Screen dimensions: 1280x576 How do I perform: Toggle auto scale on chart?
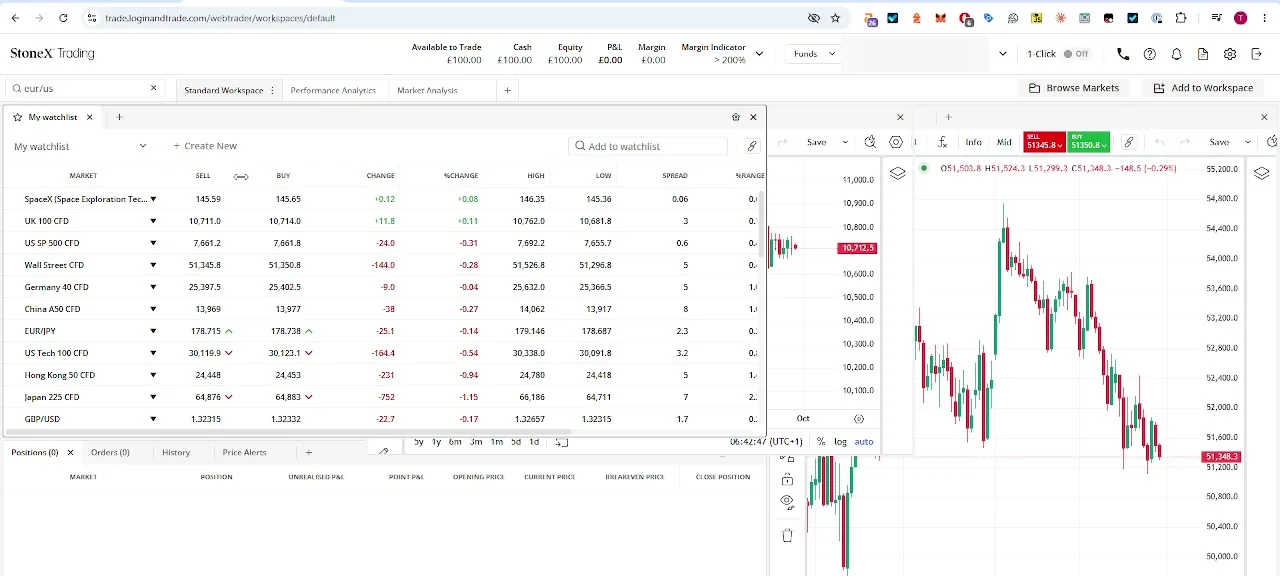(x=864, y=442)
